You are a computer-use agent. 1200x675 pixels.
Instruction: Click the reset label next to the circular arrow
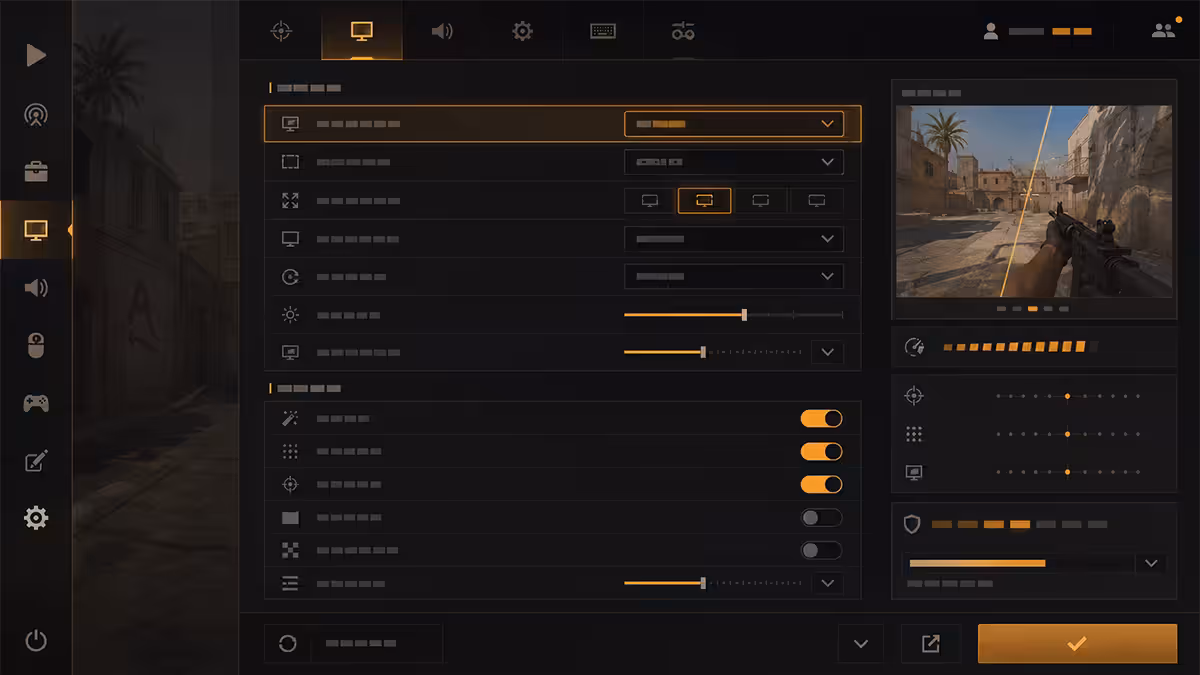tap(361, 644)
